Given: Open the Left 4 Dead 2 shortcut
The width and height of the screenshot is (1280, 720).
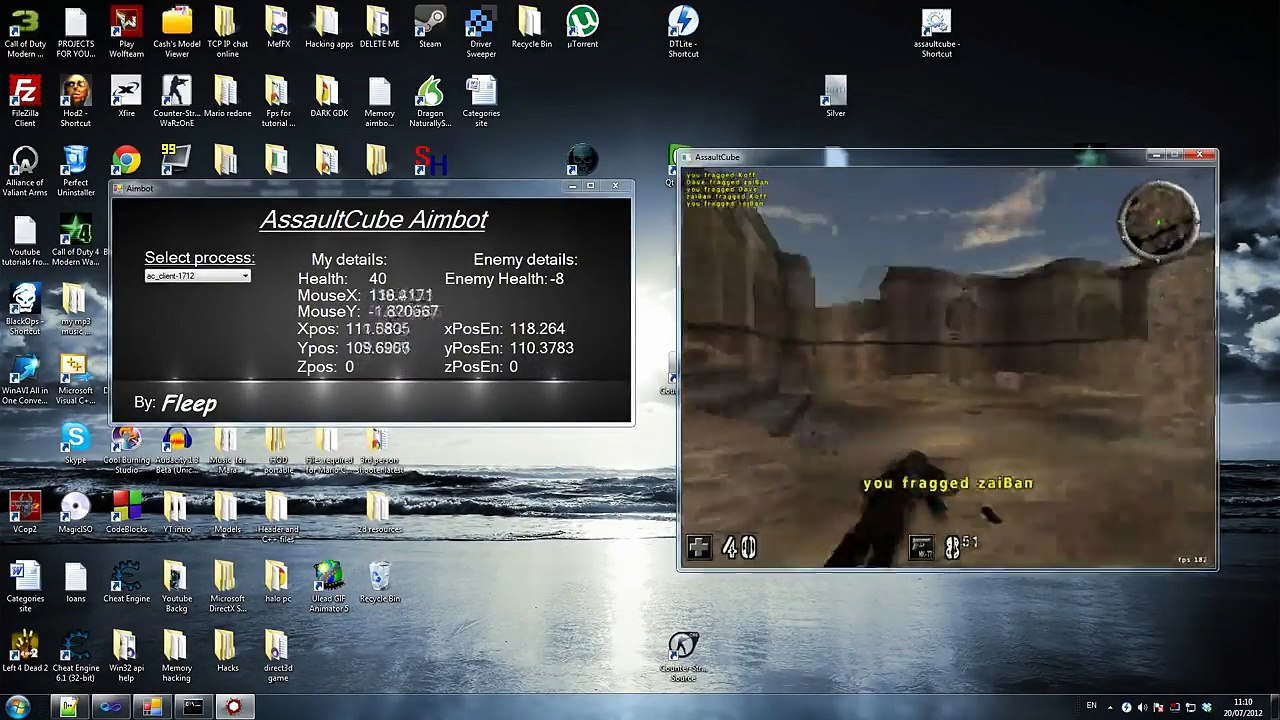Looking at the screenshot, I should 25,652.
